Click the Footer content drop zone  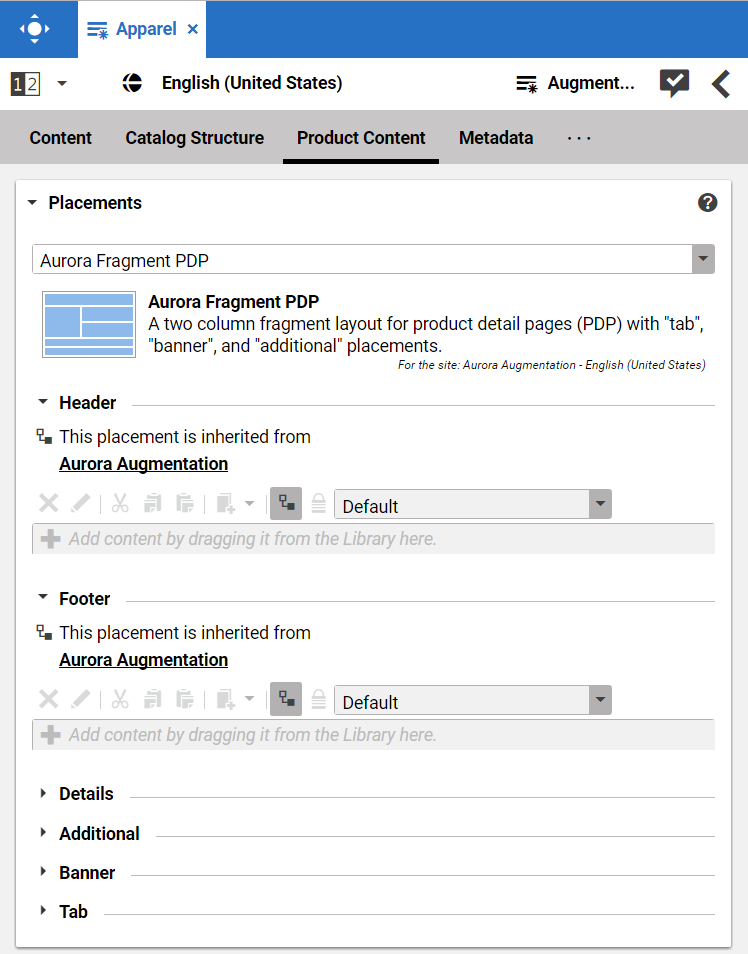(x=374, y=734)
